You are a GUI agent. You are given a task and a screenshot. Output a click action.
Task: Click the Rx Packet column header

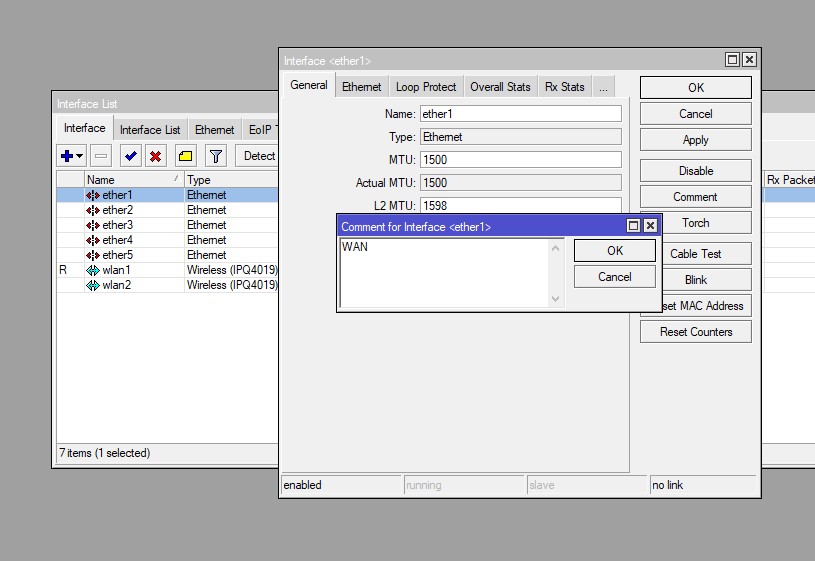pos(790,180)
